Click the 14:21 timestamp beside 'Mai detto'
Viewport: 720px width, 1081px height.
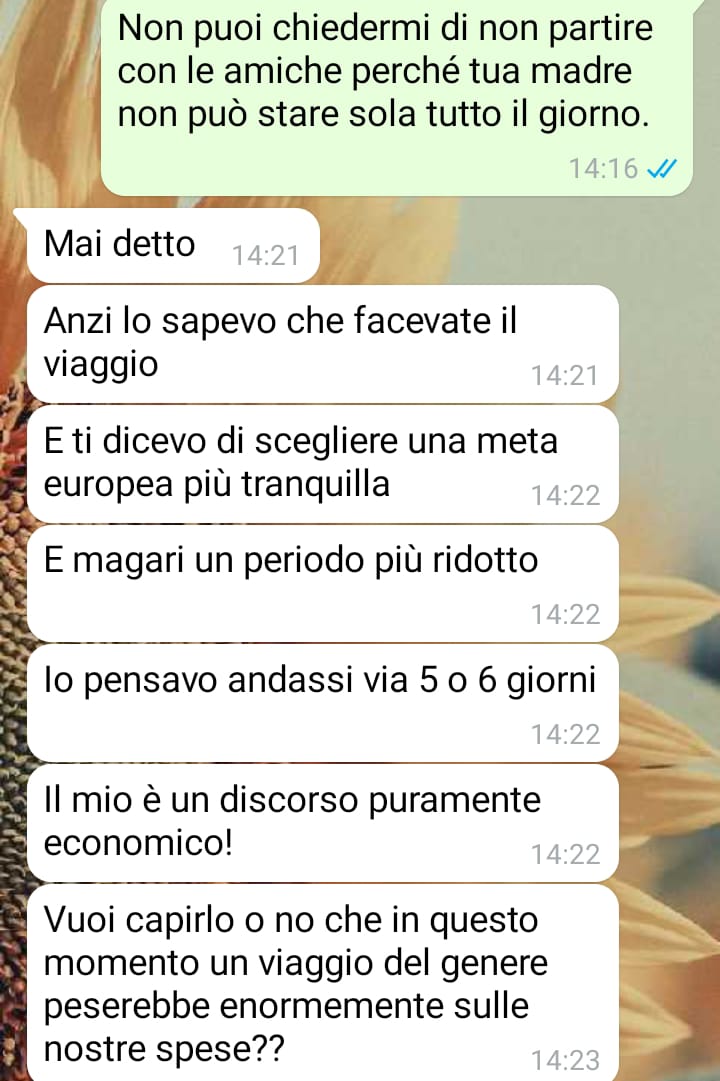[266, 256]
